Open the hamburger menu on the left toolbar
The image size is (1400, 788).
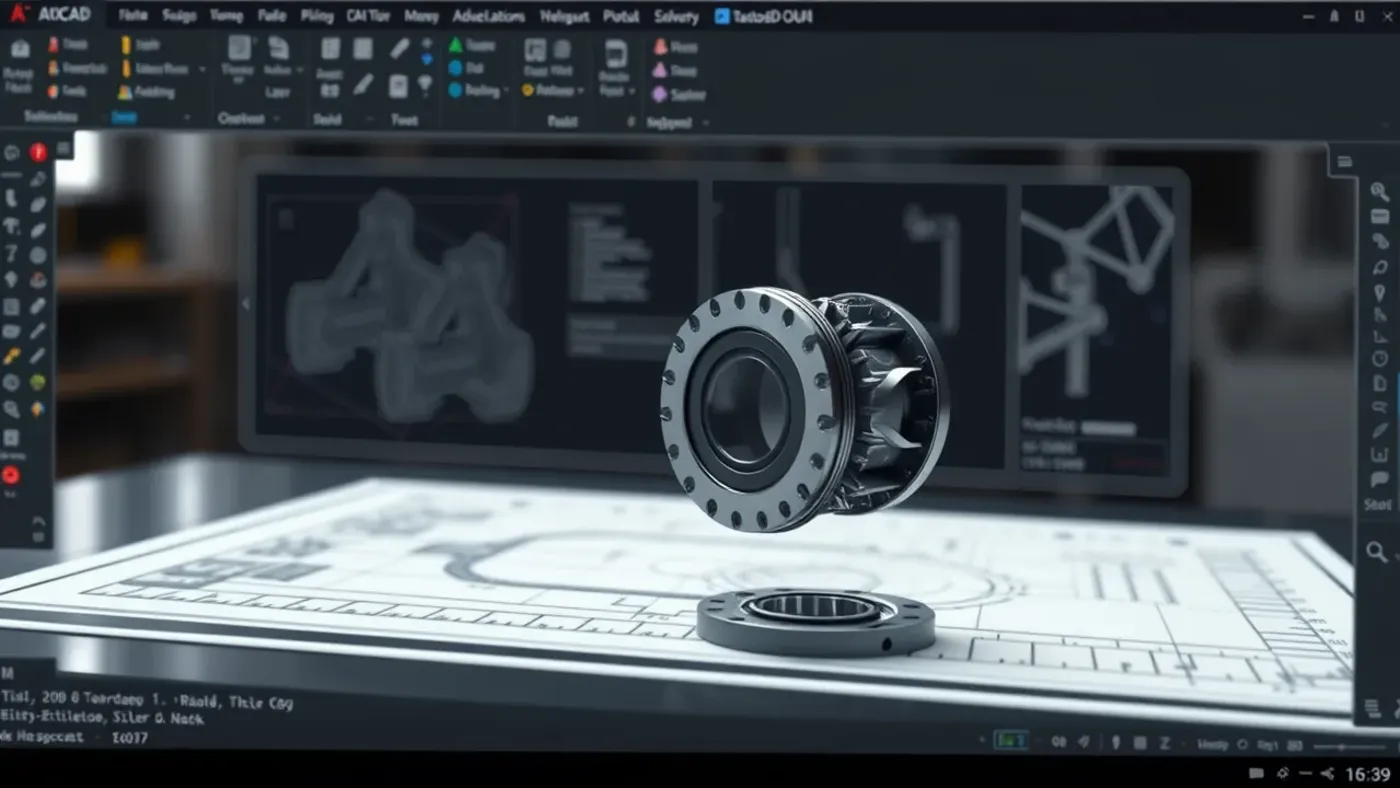coord(64,149)
